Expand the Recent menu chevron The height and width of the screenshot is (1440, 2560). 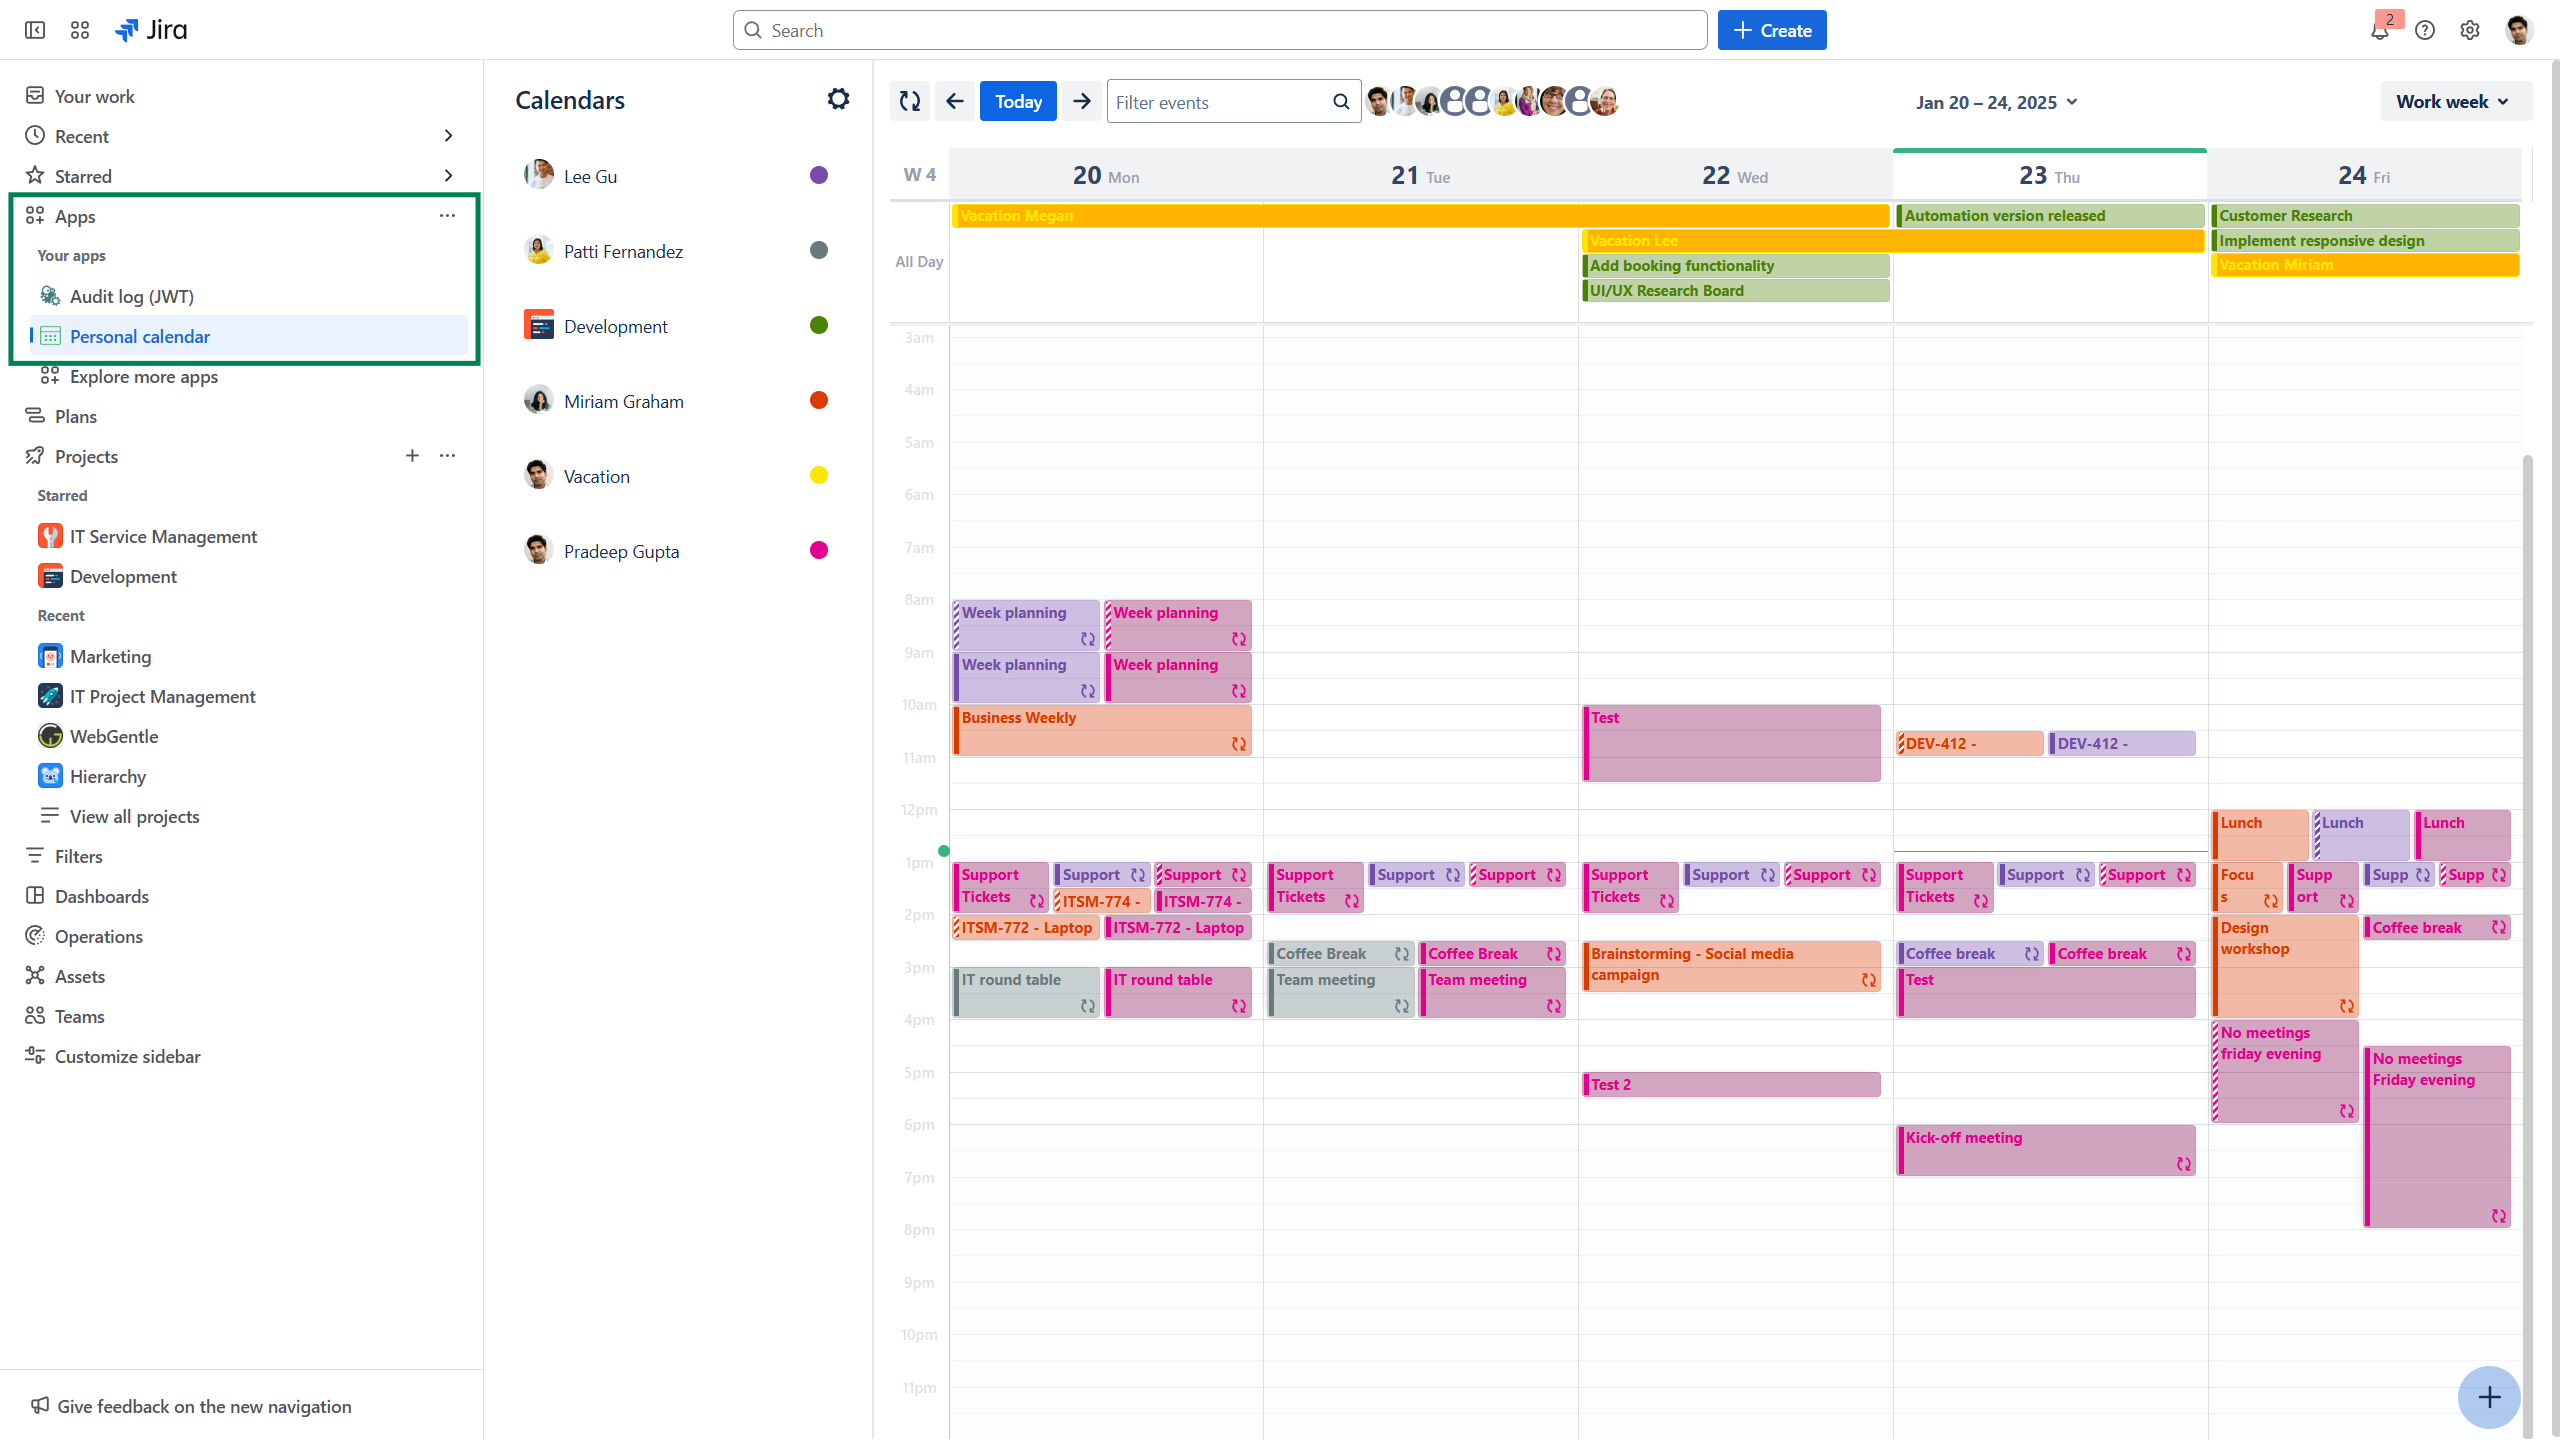click(448, 136)
